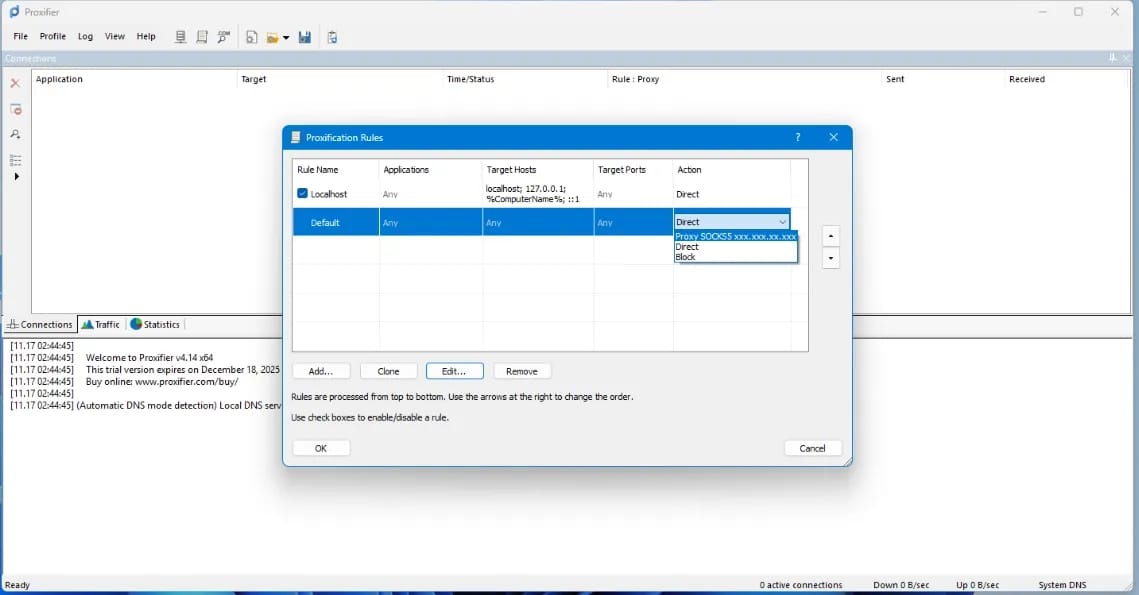This screenshot has height=595, width=1139.
Task: Click the Up 0 B/sec status text
Action: point(978,585)
